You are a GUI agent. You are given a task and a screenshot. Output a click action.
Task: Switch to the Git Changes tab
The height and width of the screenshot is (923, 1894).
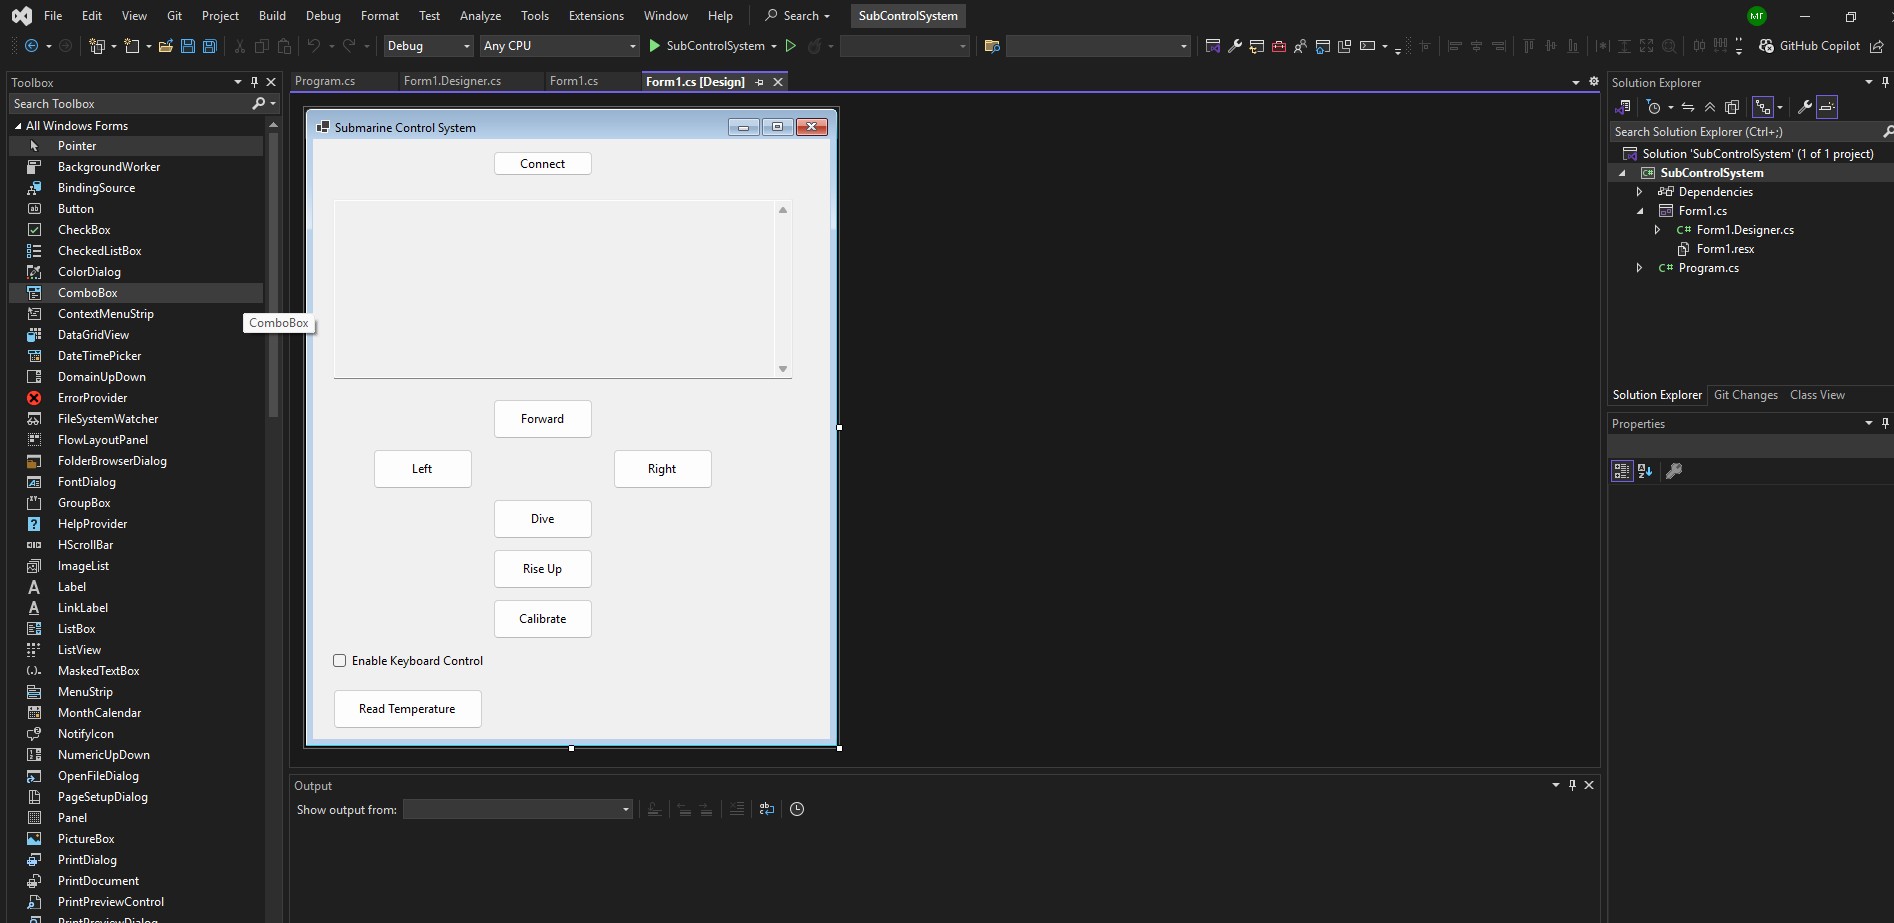coord(1746,395)
